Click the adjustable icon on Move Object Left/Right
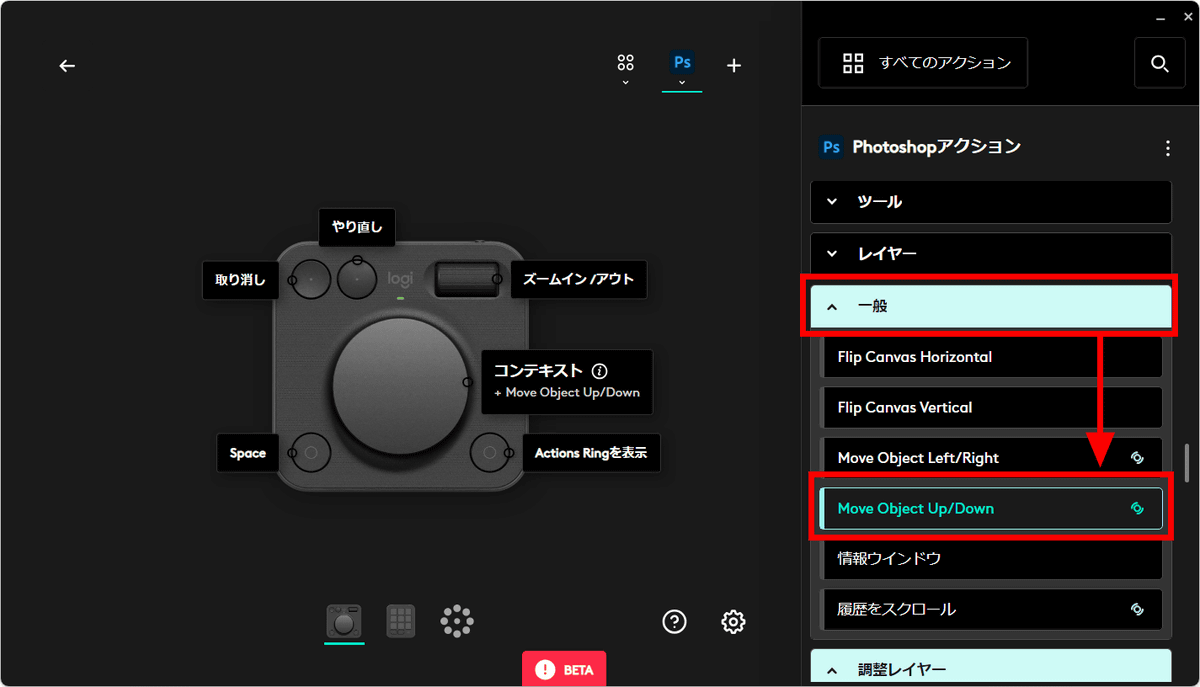This screenshot has width=1200, height=687. tap(1138, 457)
